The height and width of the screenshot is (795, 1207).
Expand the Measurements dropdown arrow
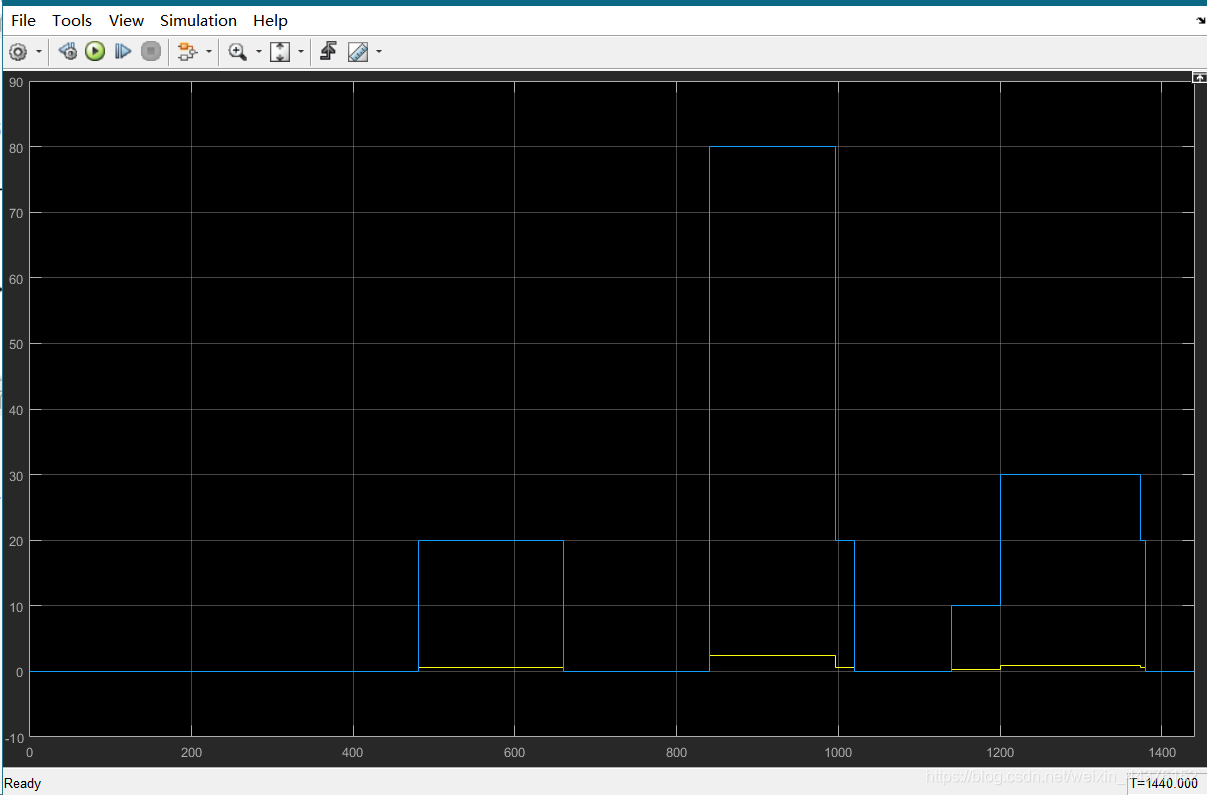point(379,51)
